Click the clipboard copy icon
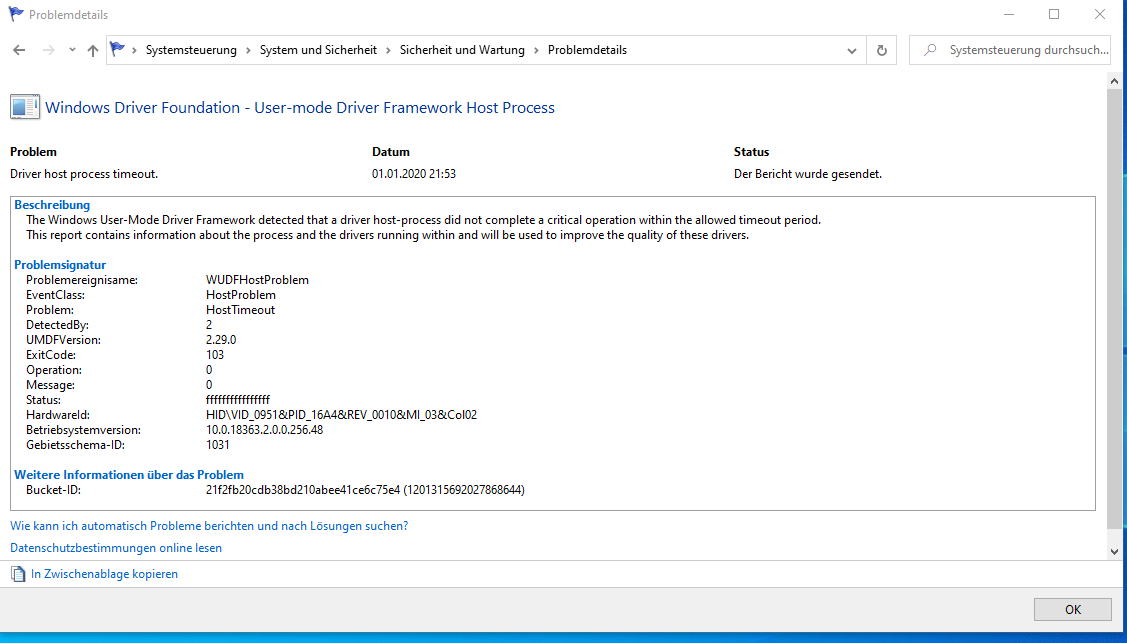This screenshot has height=643, width=1127. (18, 574)
